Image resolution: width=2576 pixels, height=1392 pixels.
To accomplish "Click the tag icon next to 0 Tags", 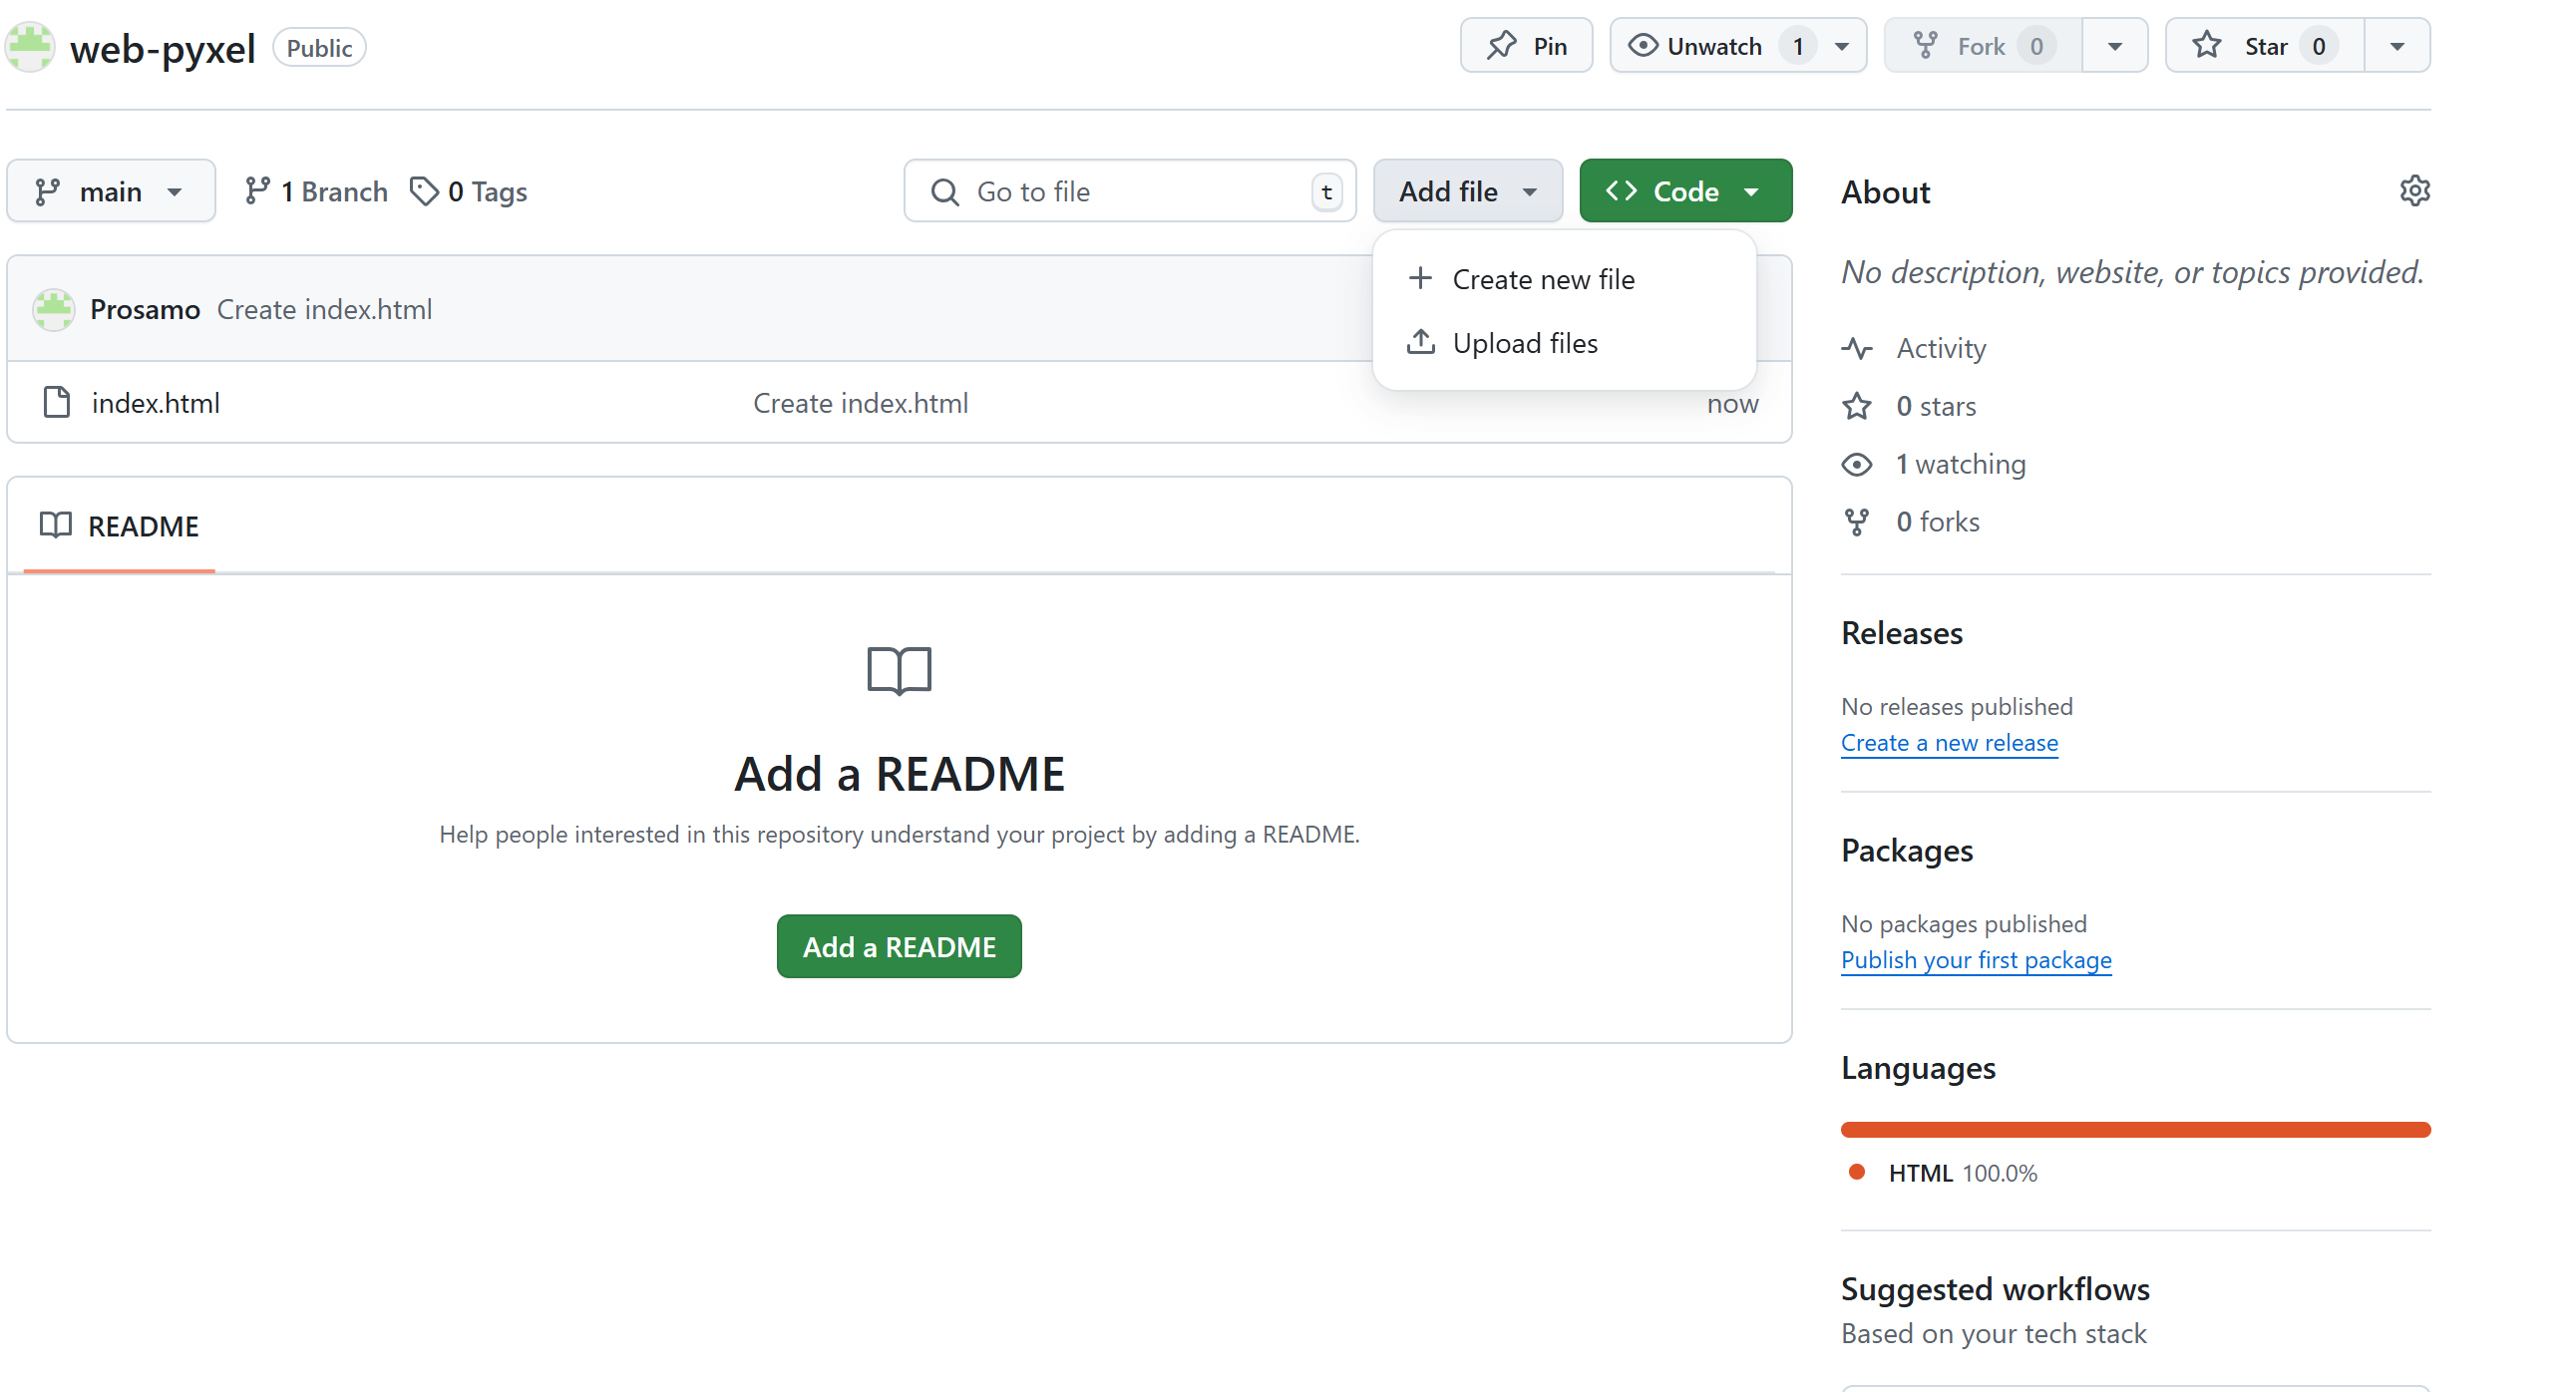I will pos(424,191).
